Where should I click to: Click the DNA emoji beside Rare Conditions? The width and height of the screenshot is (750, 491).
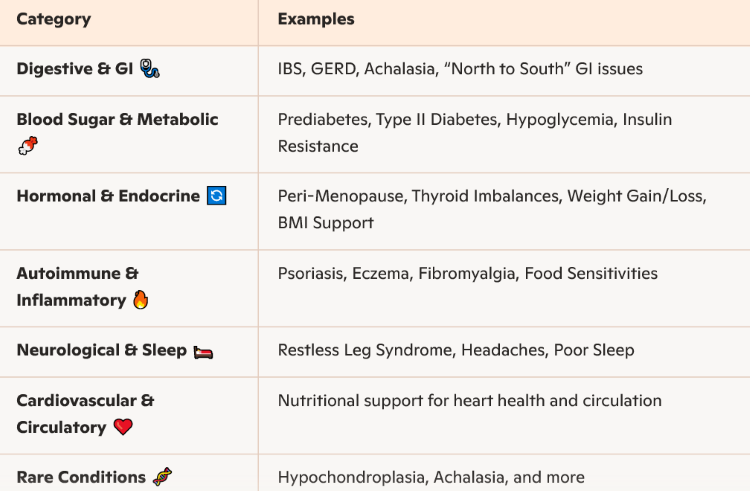point(162,477)
